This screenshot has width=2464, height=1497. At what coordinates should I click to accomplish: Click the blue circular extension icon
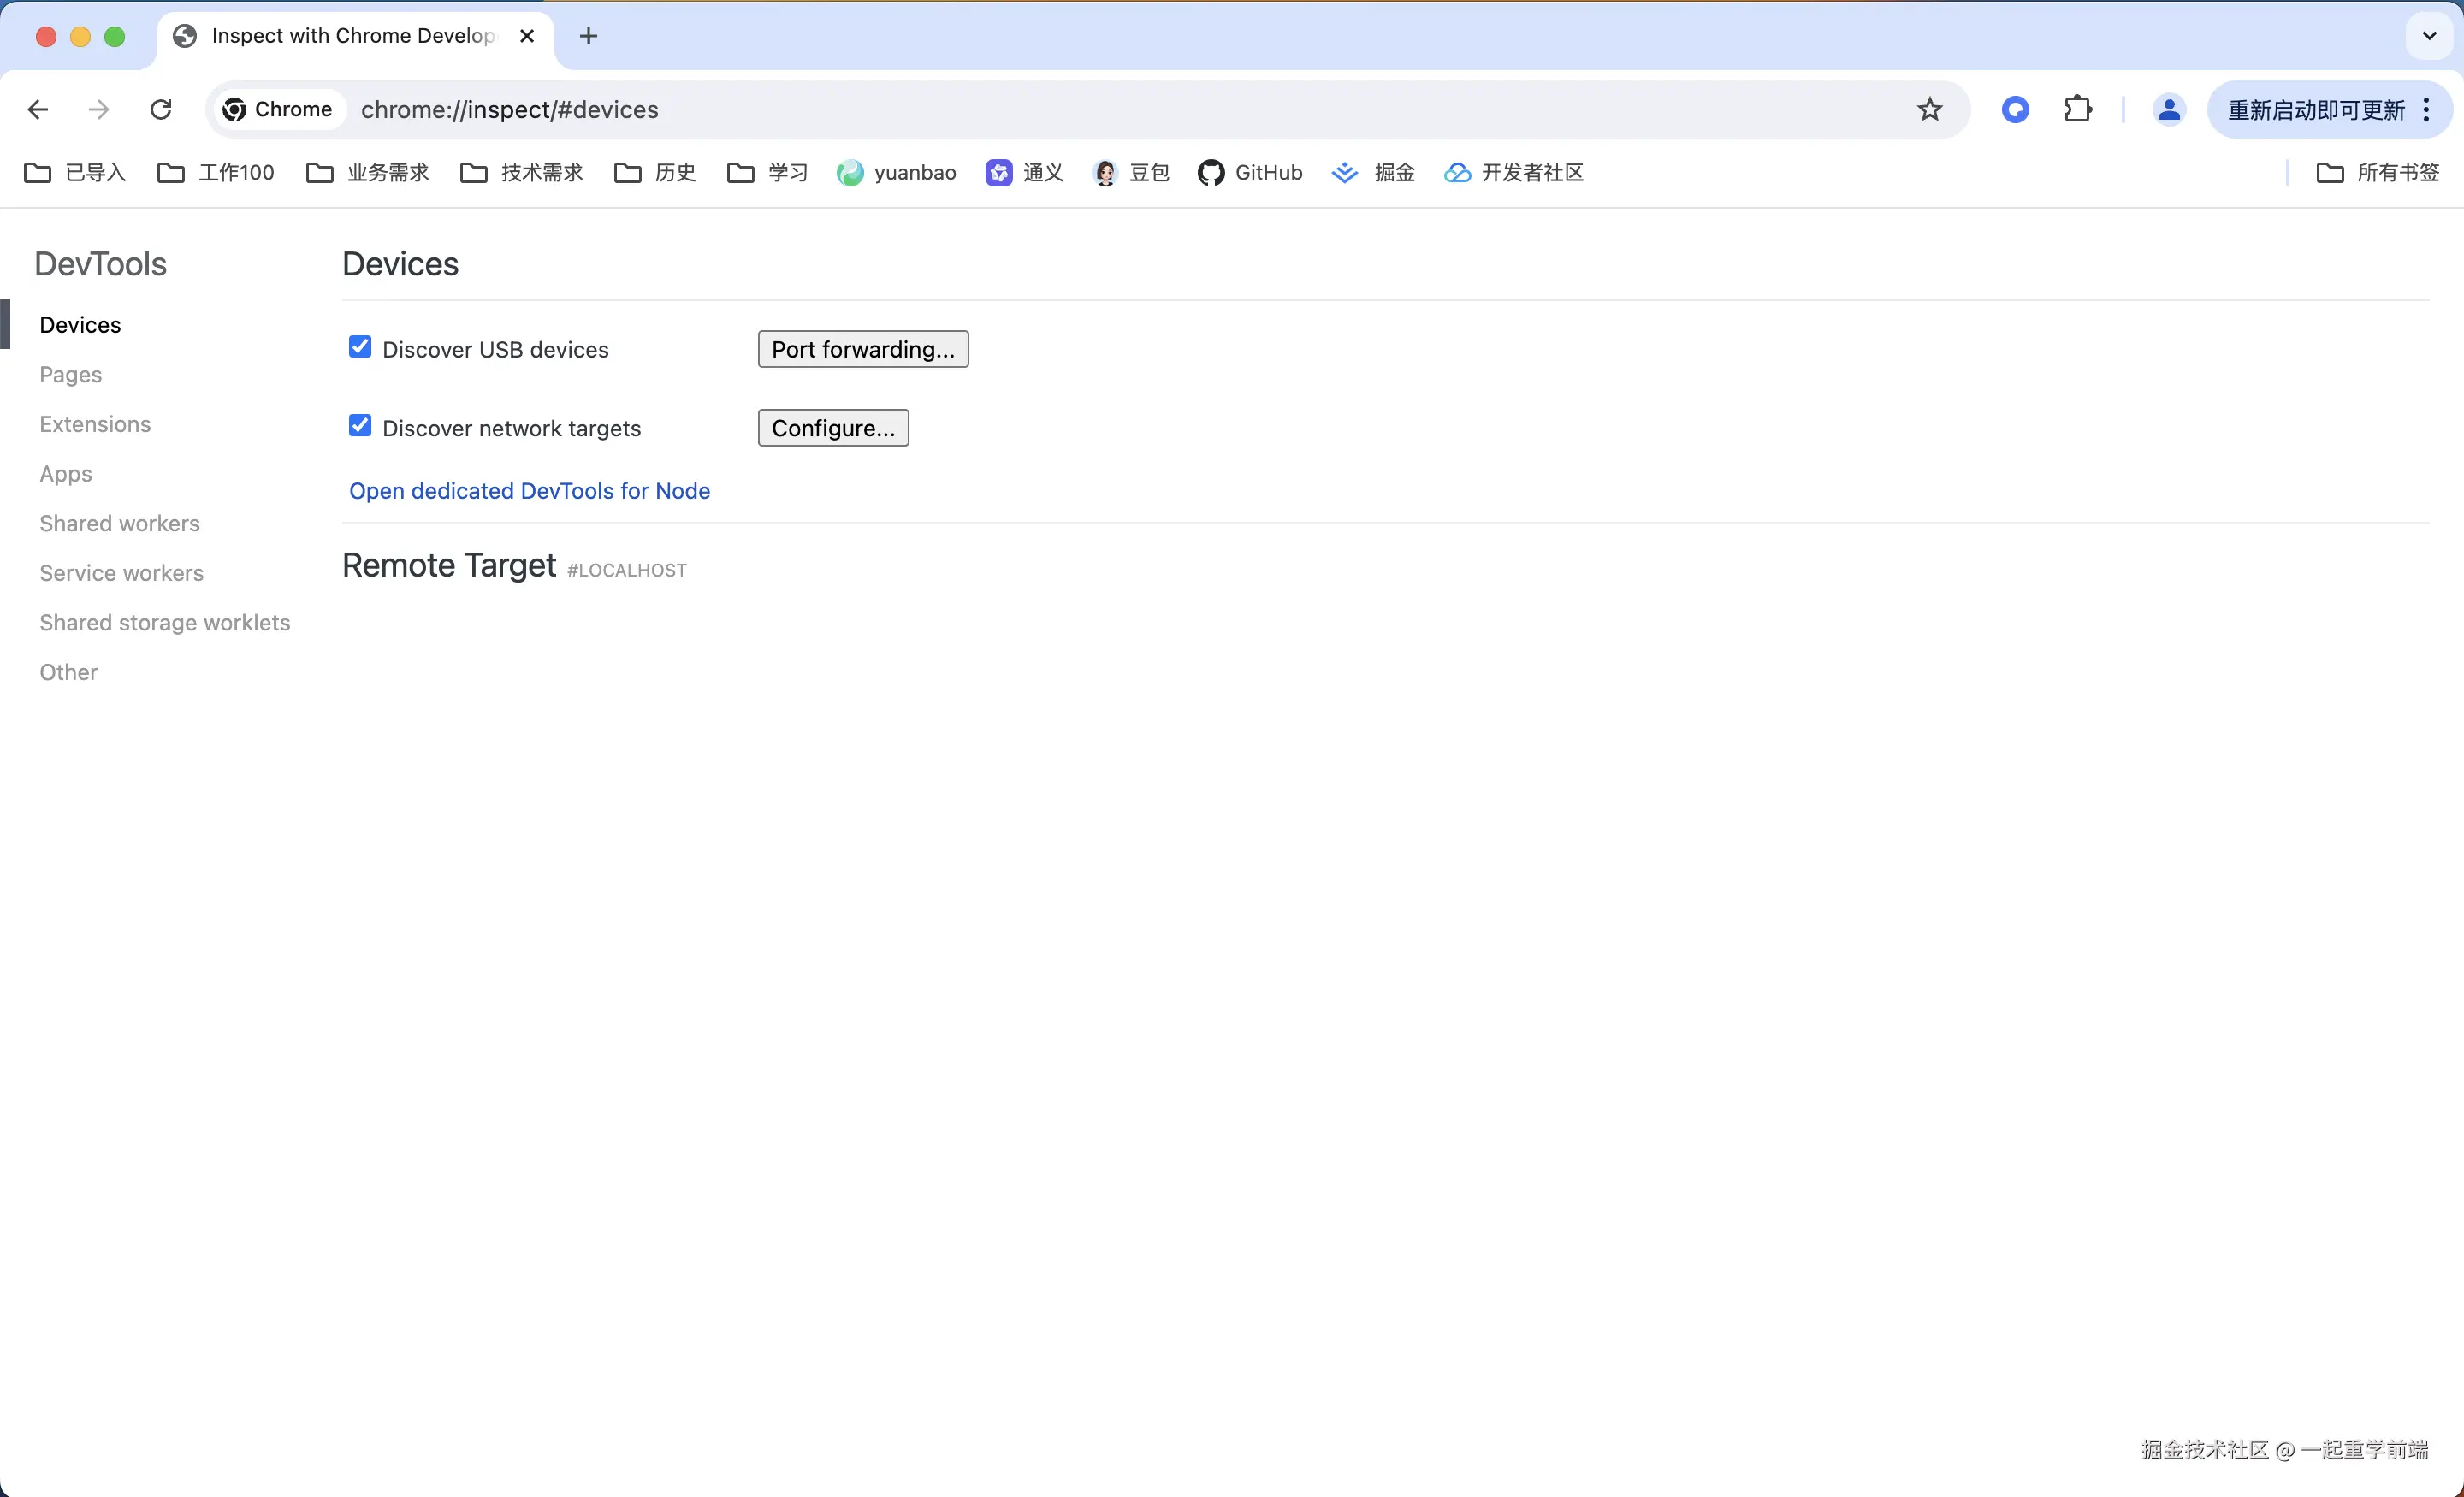point(2015,109)
